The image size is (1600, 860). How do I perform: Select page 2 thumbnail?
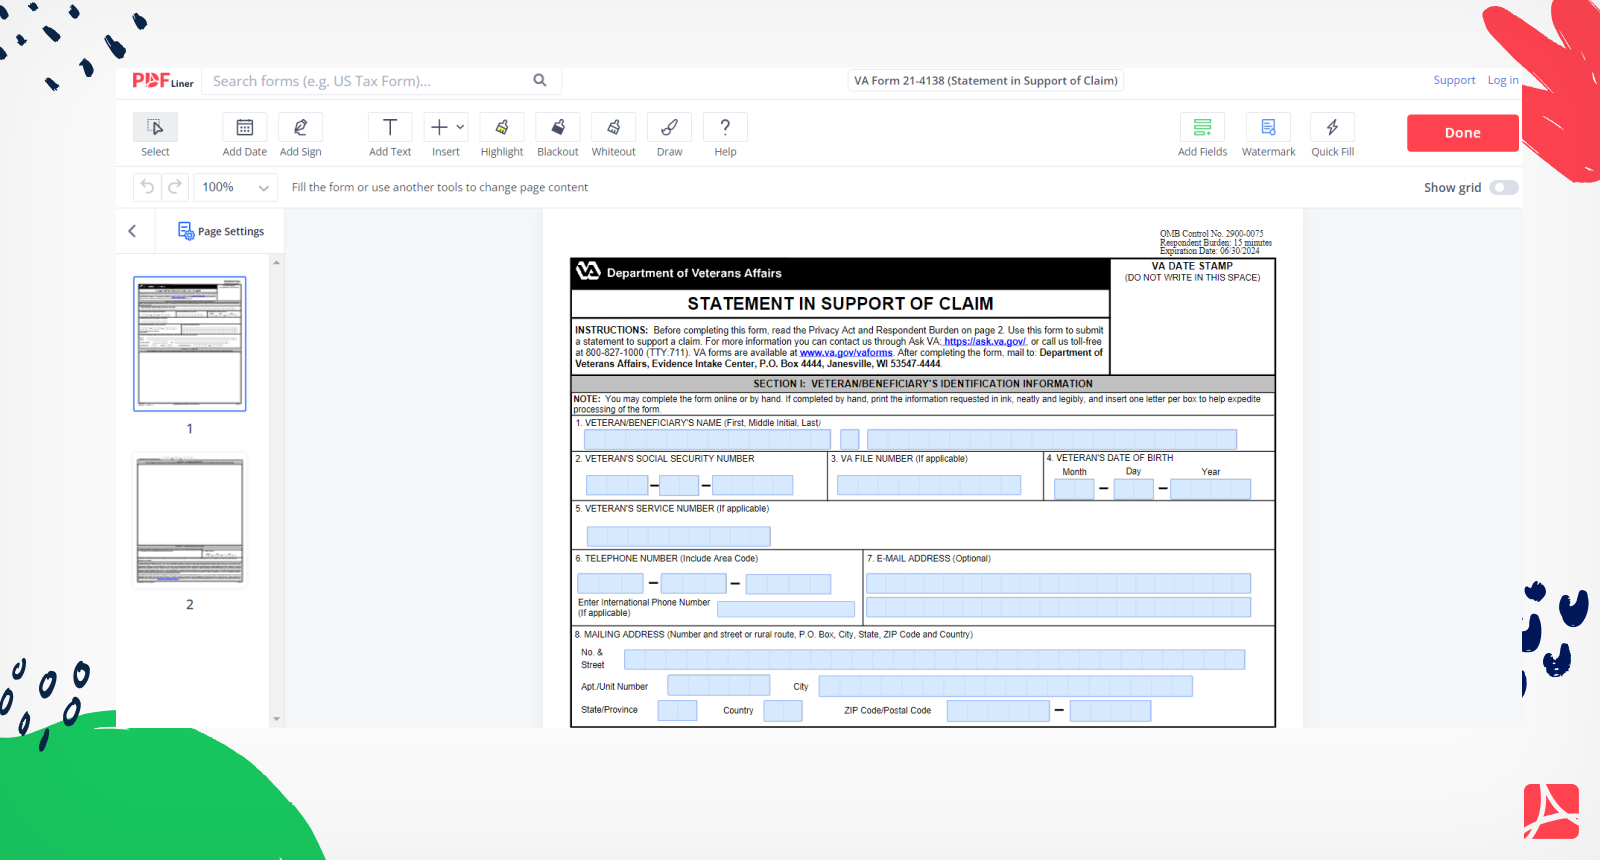pos(190,521)
